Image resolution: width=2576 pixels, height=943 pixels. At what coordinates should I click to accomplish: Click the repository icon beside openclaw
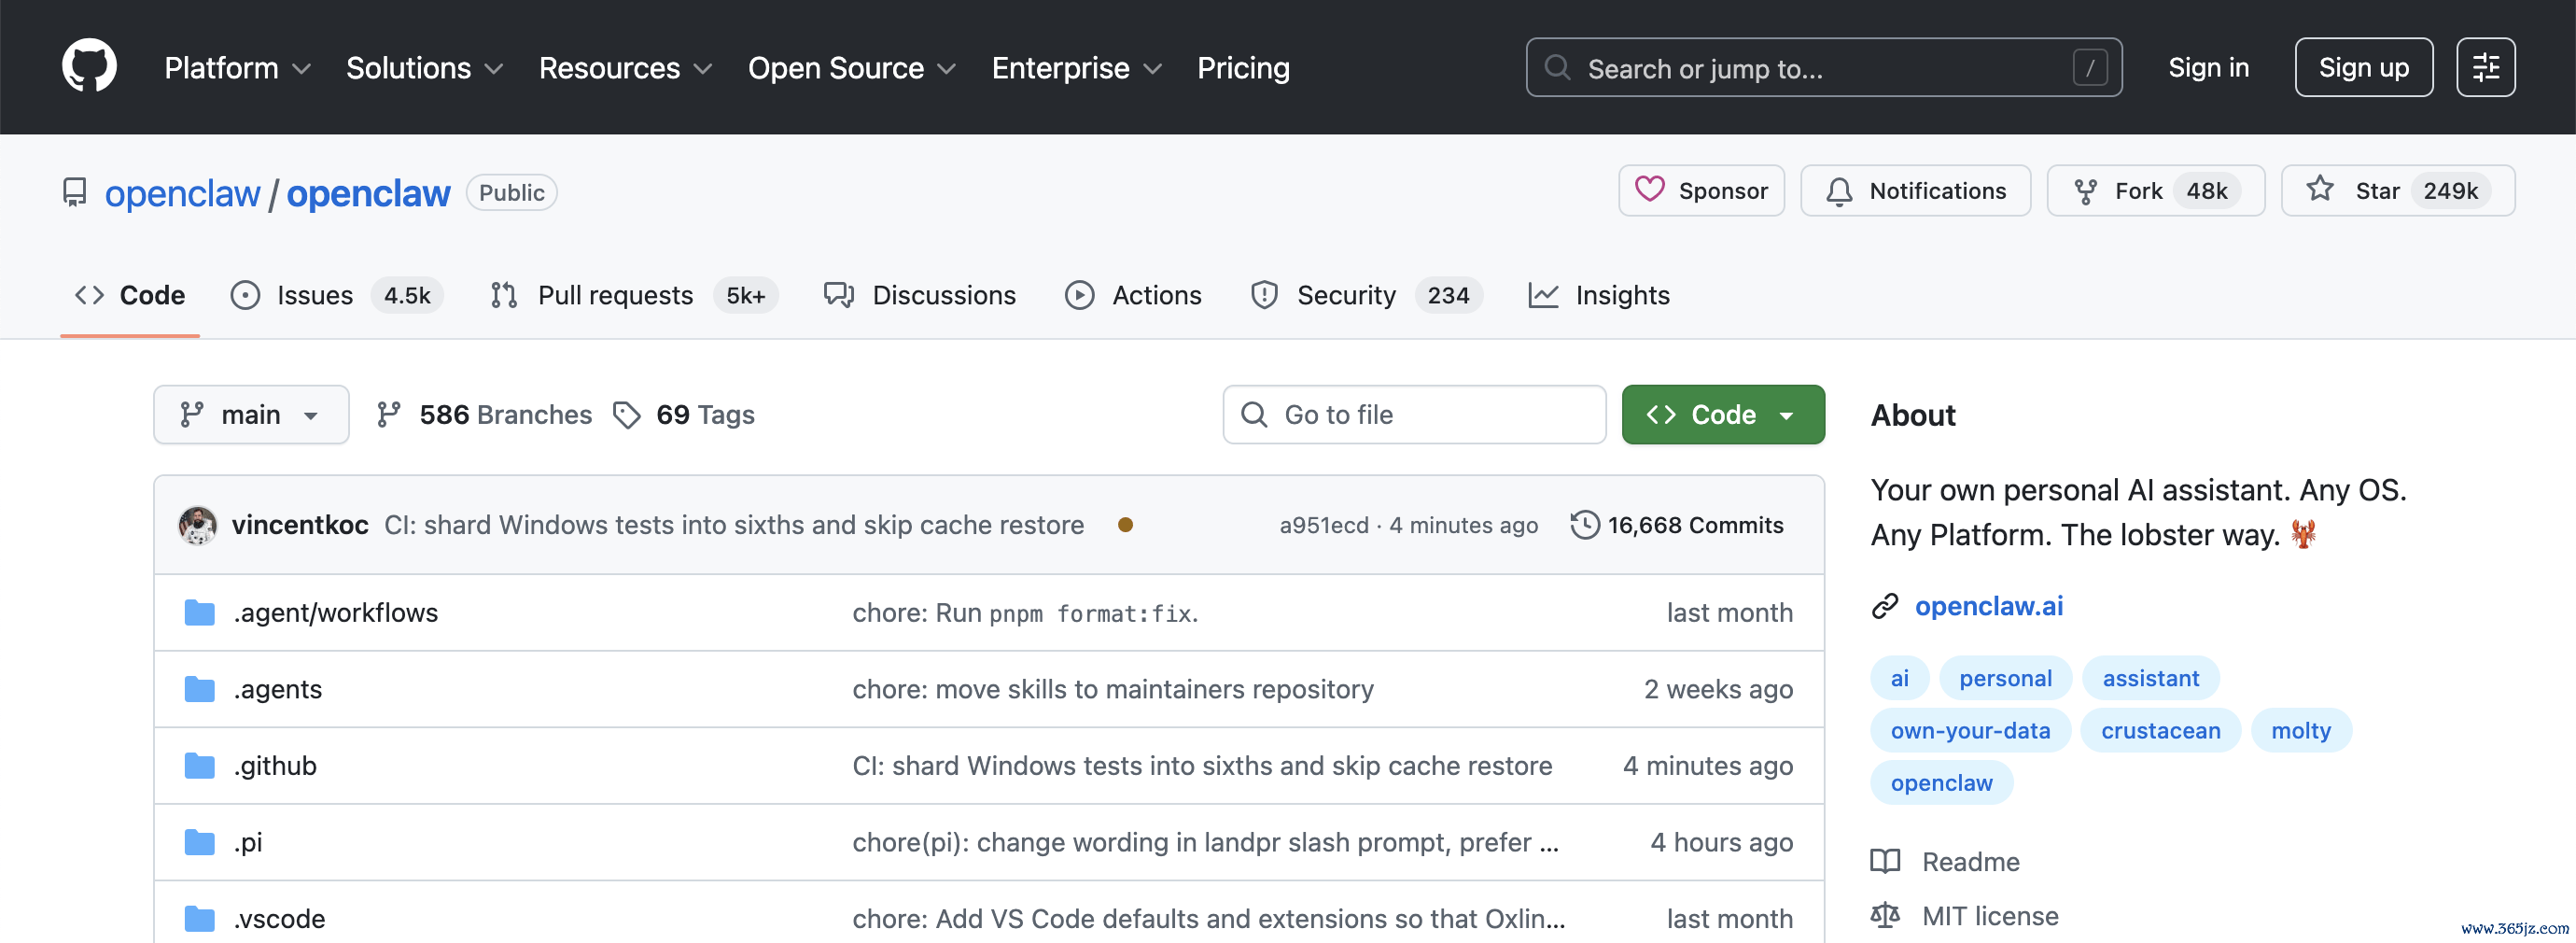pos(74,192)
